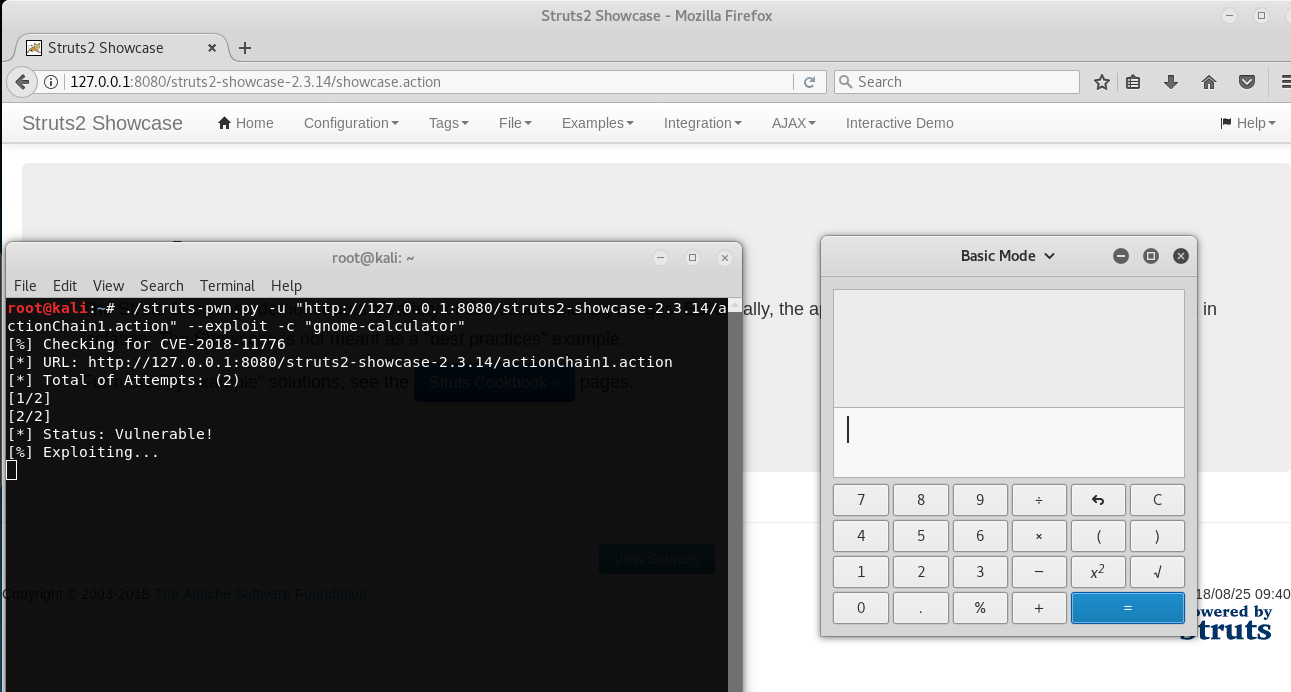Click "Checking for CVE-2018-11776" terminal line
The image size is (1291, 692).
(x=164, y=344)
